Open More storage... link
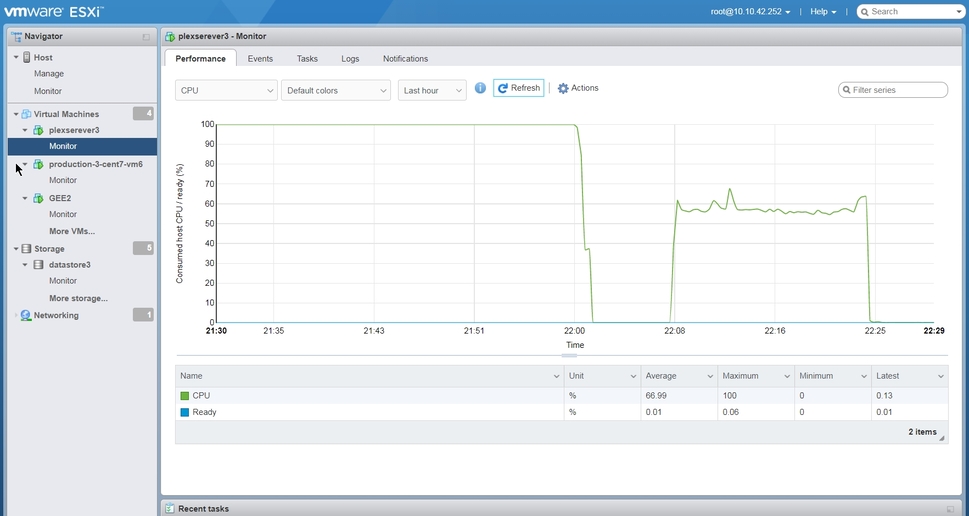Image resolution: width=969 pixels, height=516 pixels. click(x=78, y=298)
